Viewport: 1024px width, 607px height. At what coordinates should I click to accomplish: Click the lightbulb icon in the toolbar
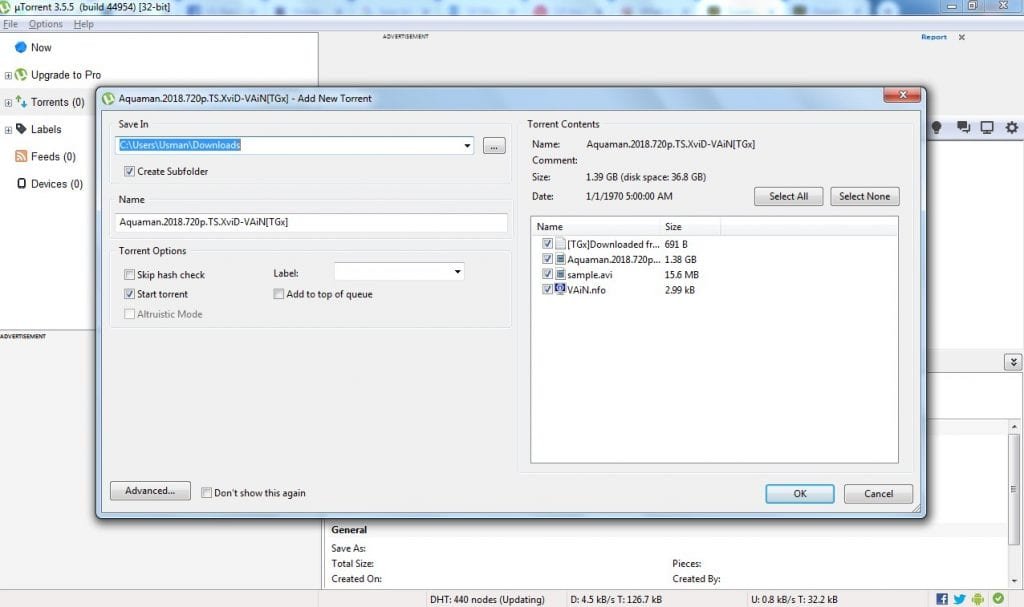[937, 128]
